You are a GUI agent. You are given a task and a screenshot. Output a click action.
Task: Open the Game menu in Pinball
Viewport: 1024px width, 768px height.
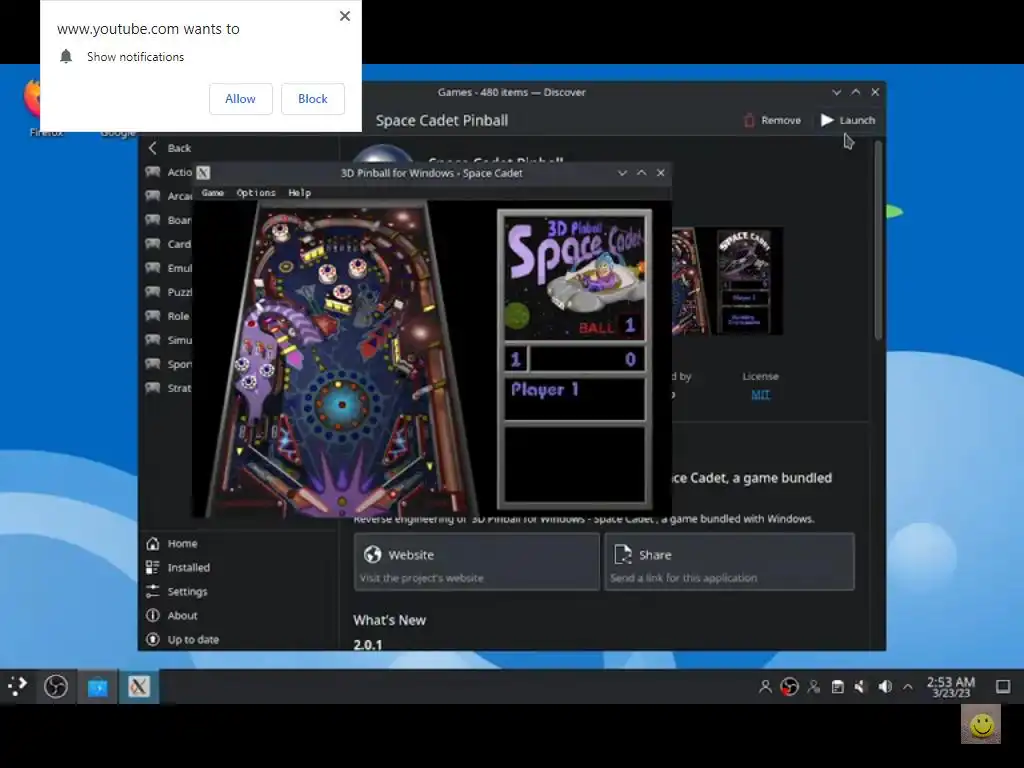pyautogui.click(x=213, y=193)
